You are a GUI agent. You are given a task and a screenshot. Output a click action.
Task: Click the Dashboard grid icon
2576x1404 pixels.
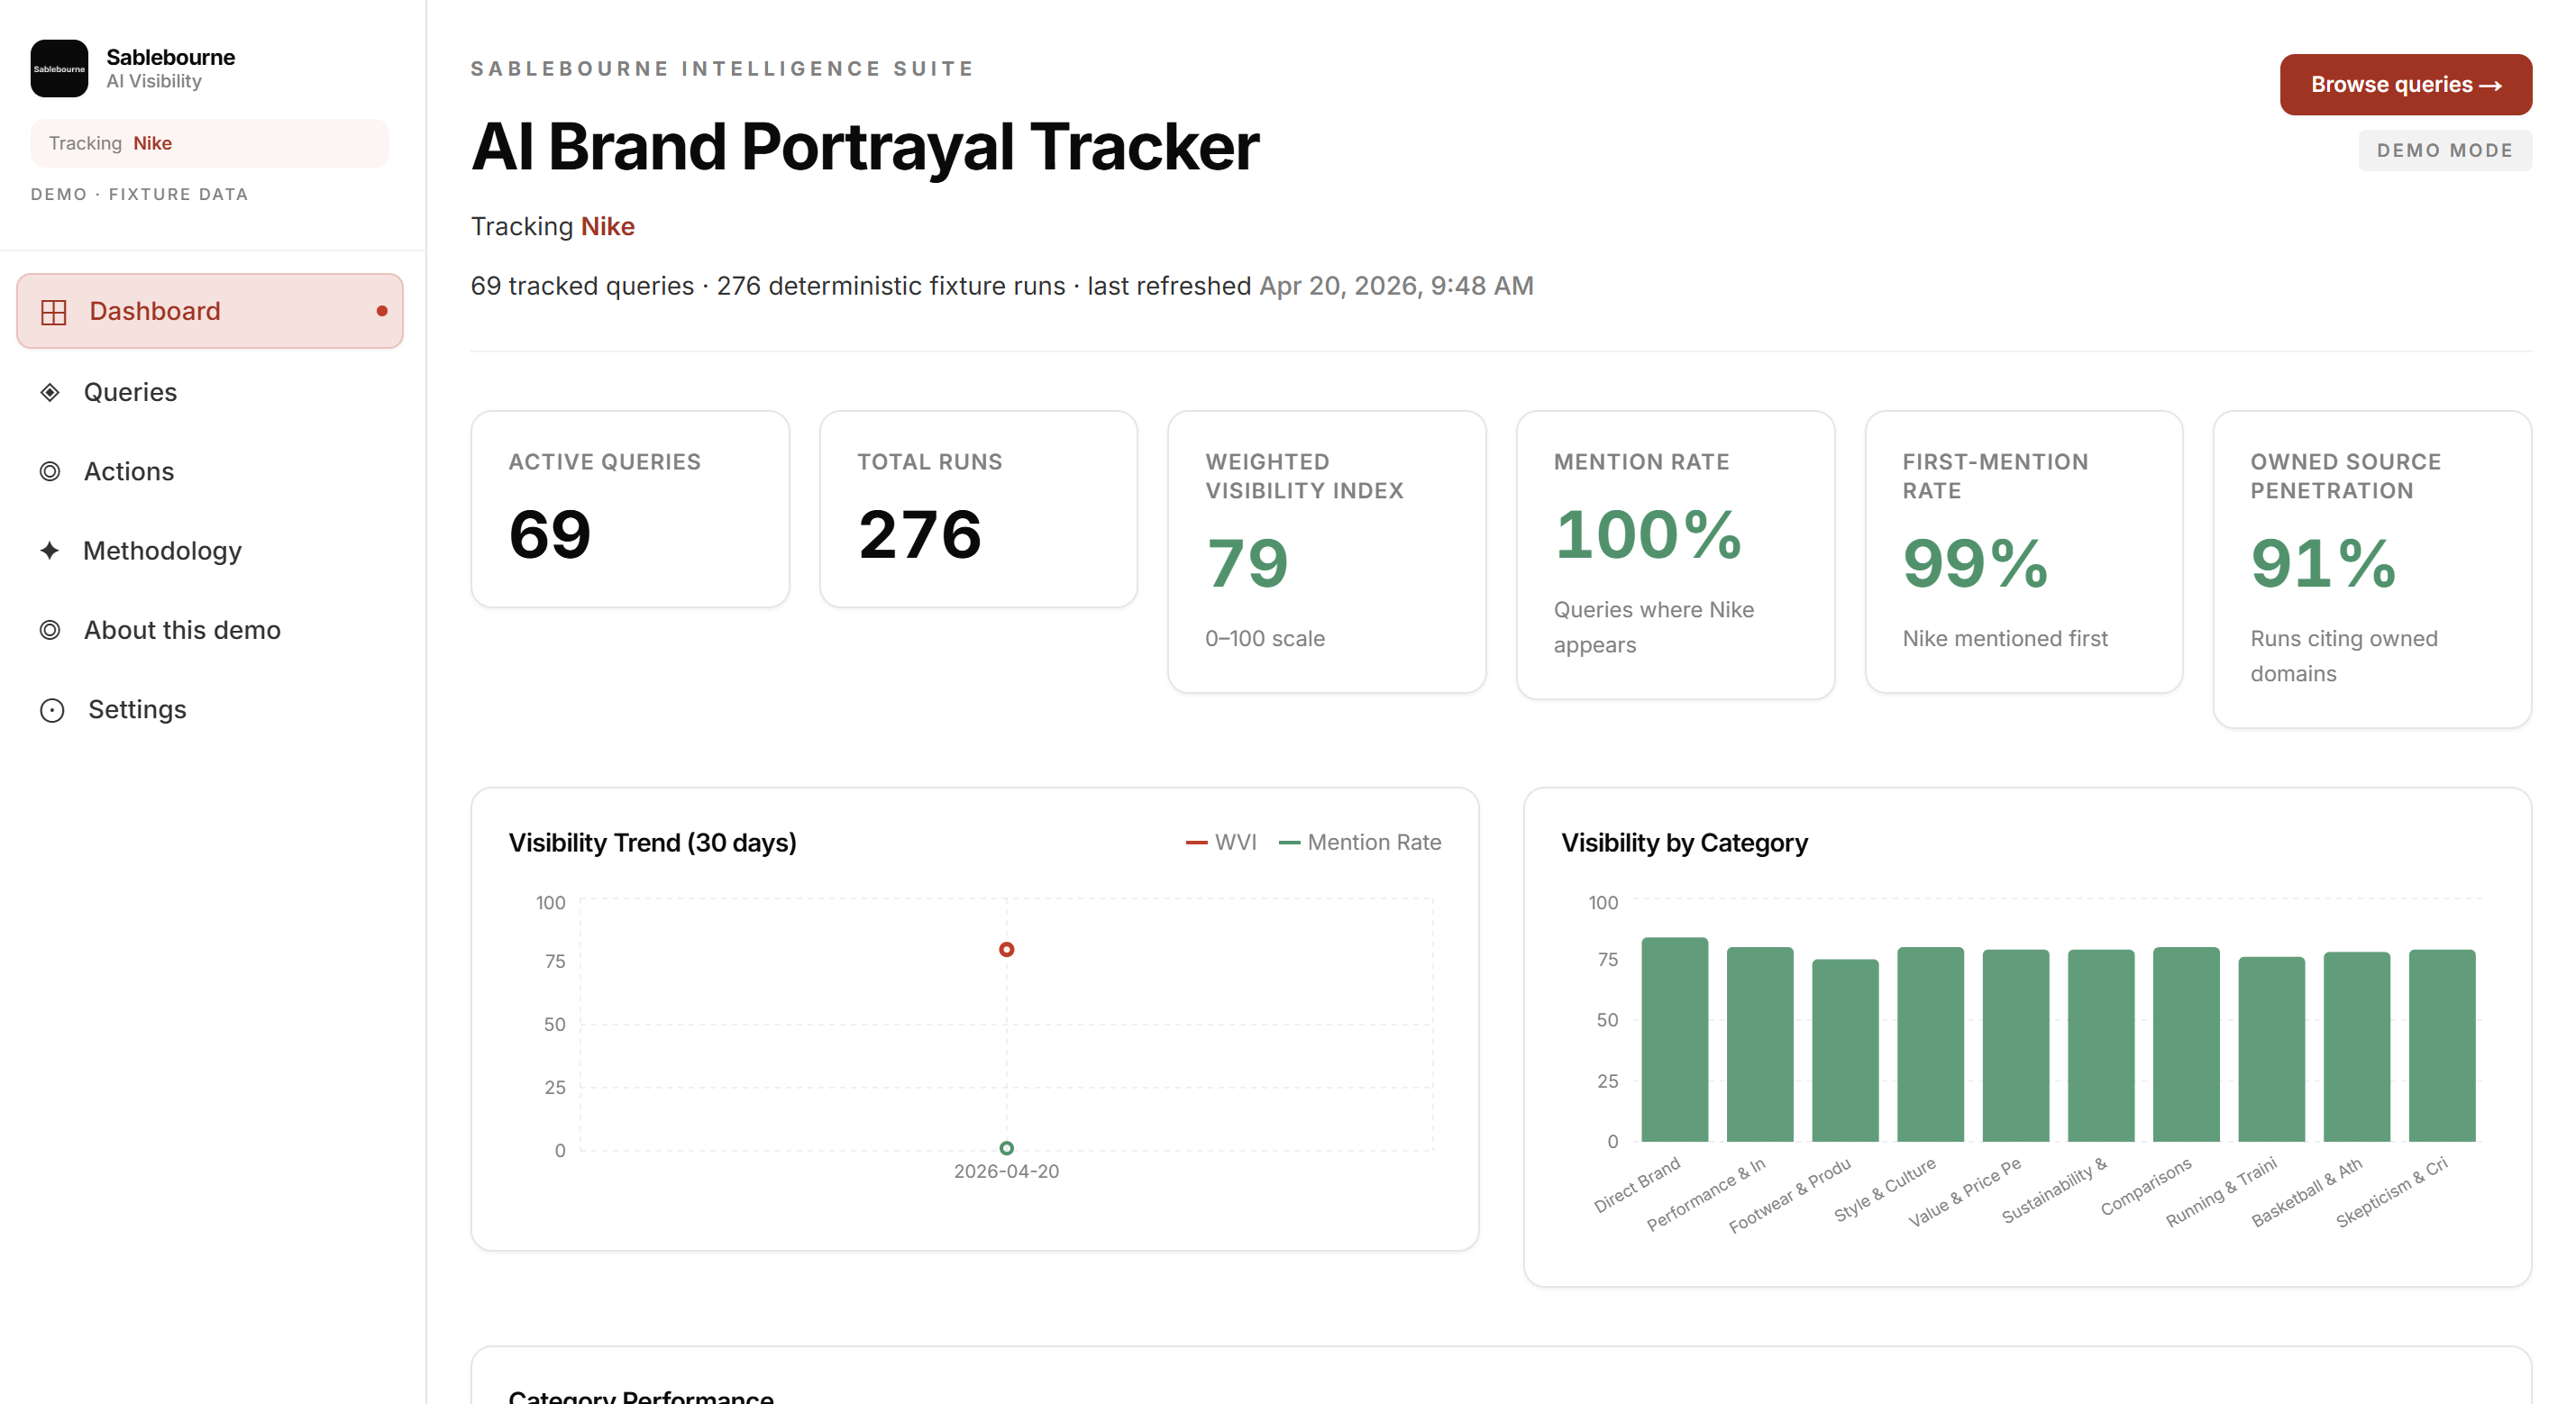click(53, 312)
